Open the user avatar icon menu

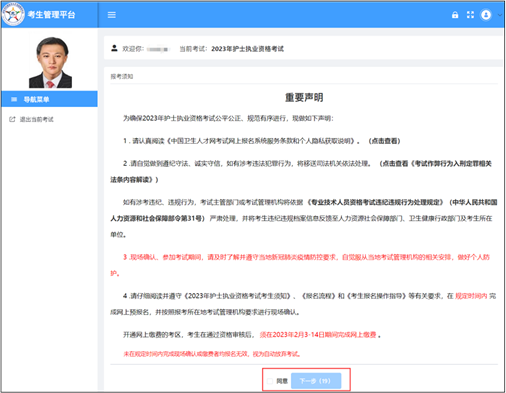486,15
